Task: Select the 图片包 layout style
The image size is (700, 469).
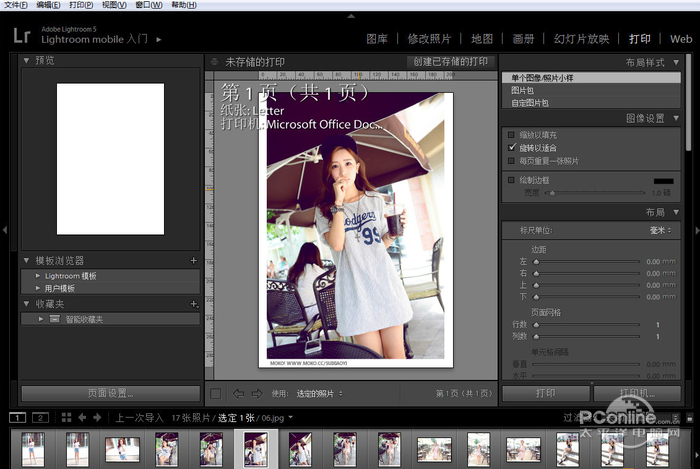Action: [522, 90]
